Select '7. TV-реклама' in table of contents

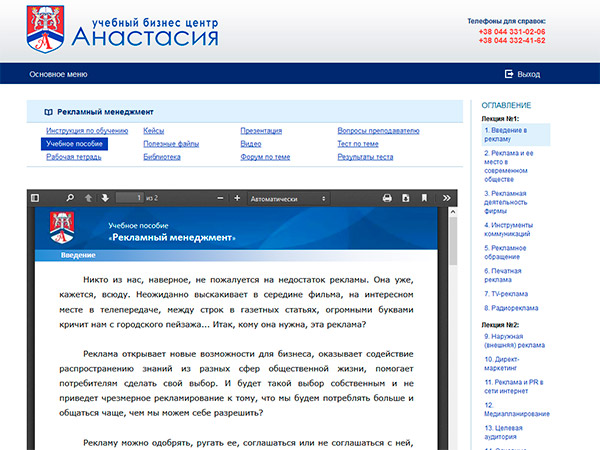[507, 294]
